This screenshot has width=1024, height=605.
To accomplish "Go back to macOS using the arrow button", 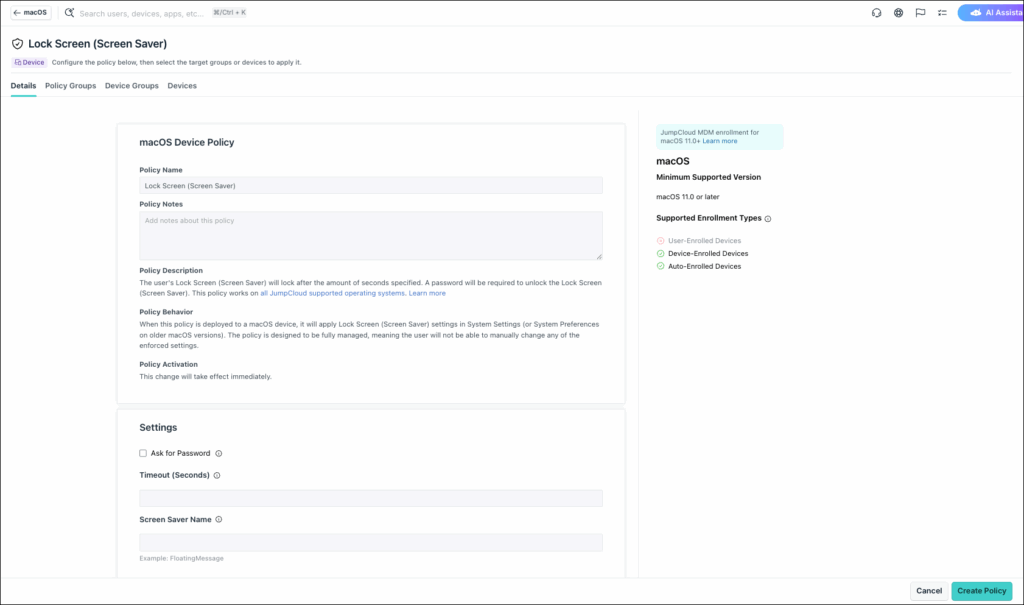I will [x=31, y=12].
